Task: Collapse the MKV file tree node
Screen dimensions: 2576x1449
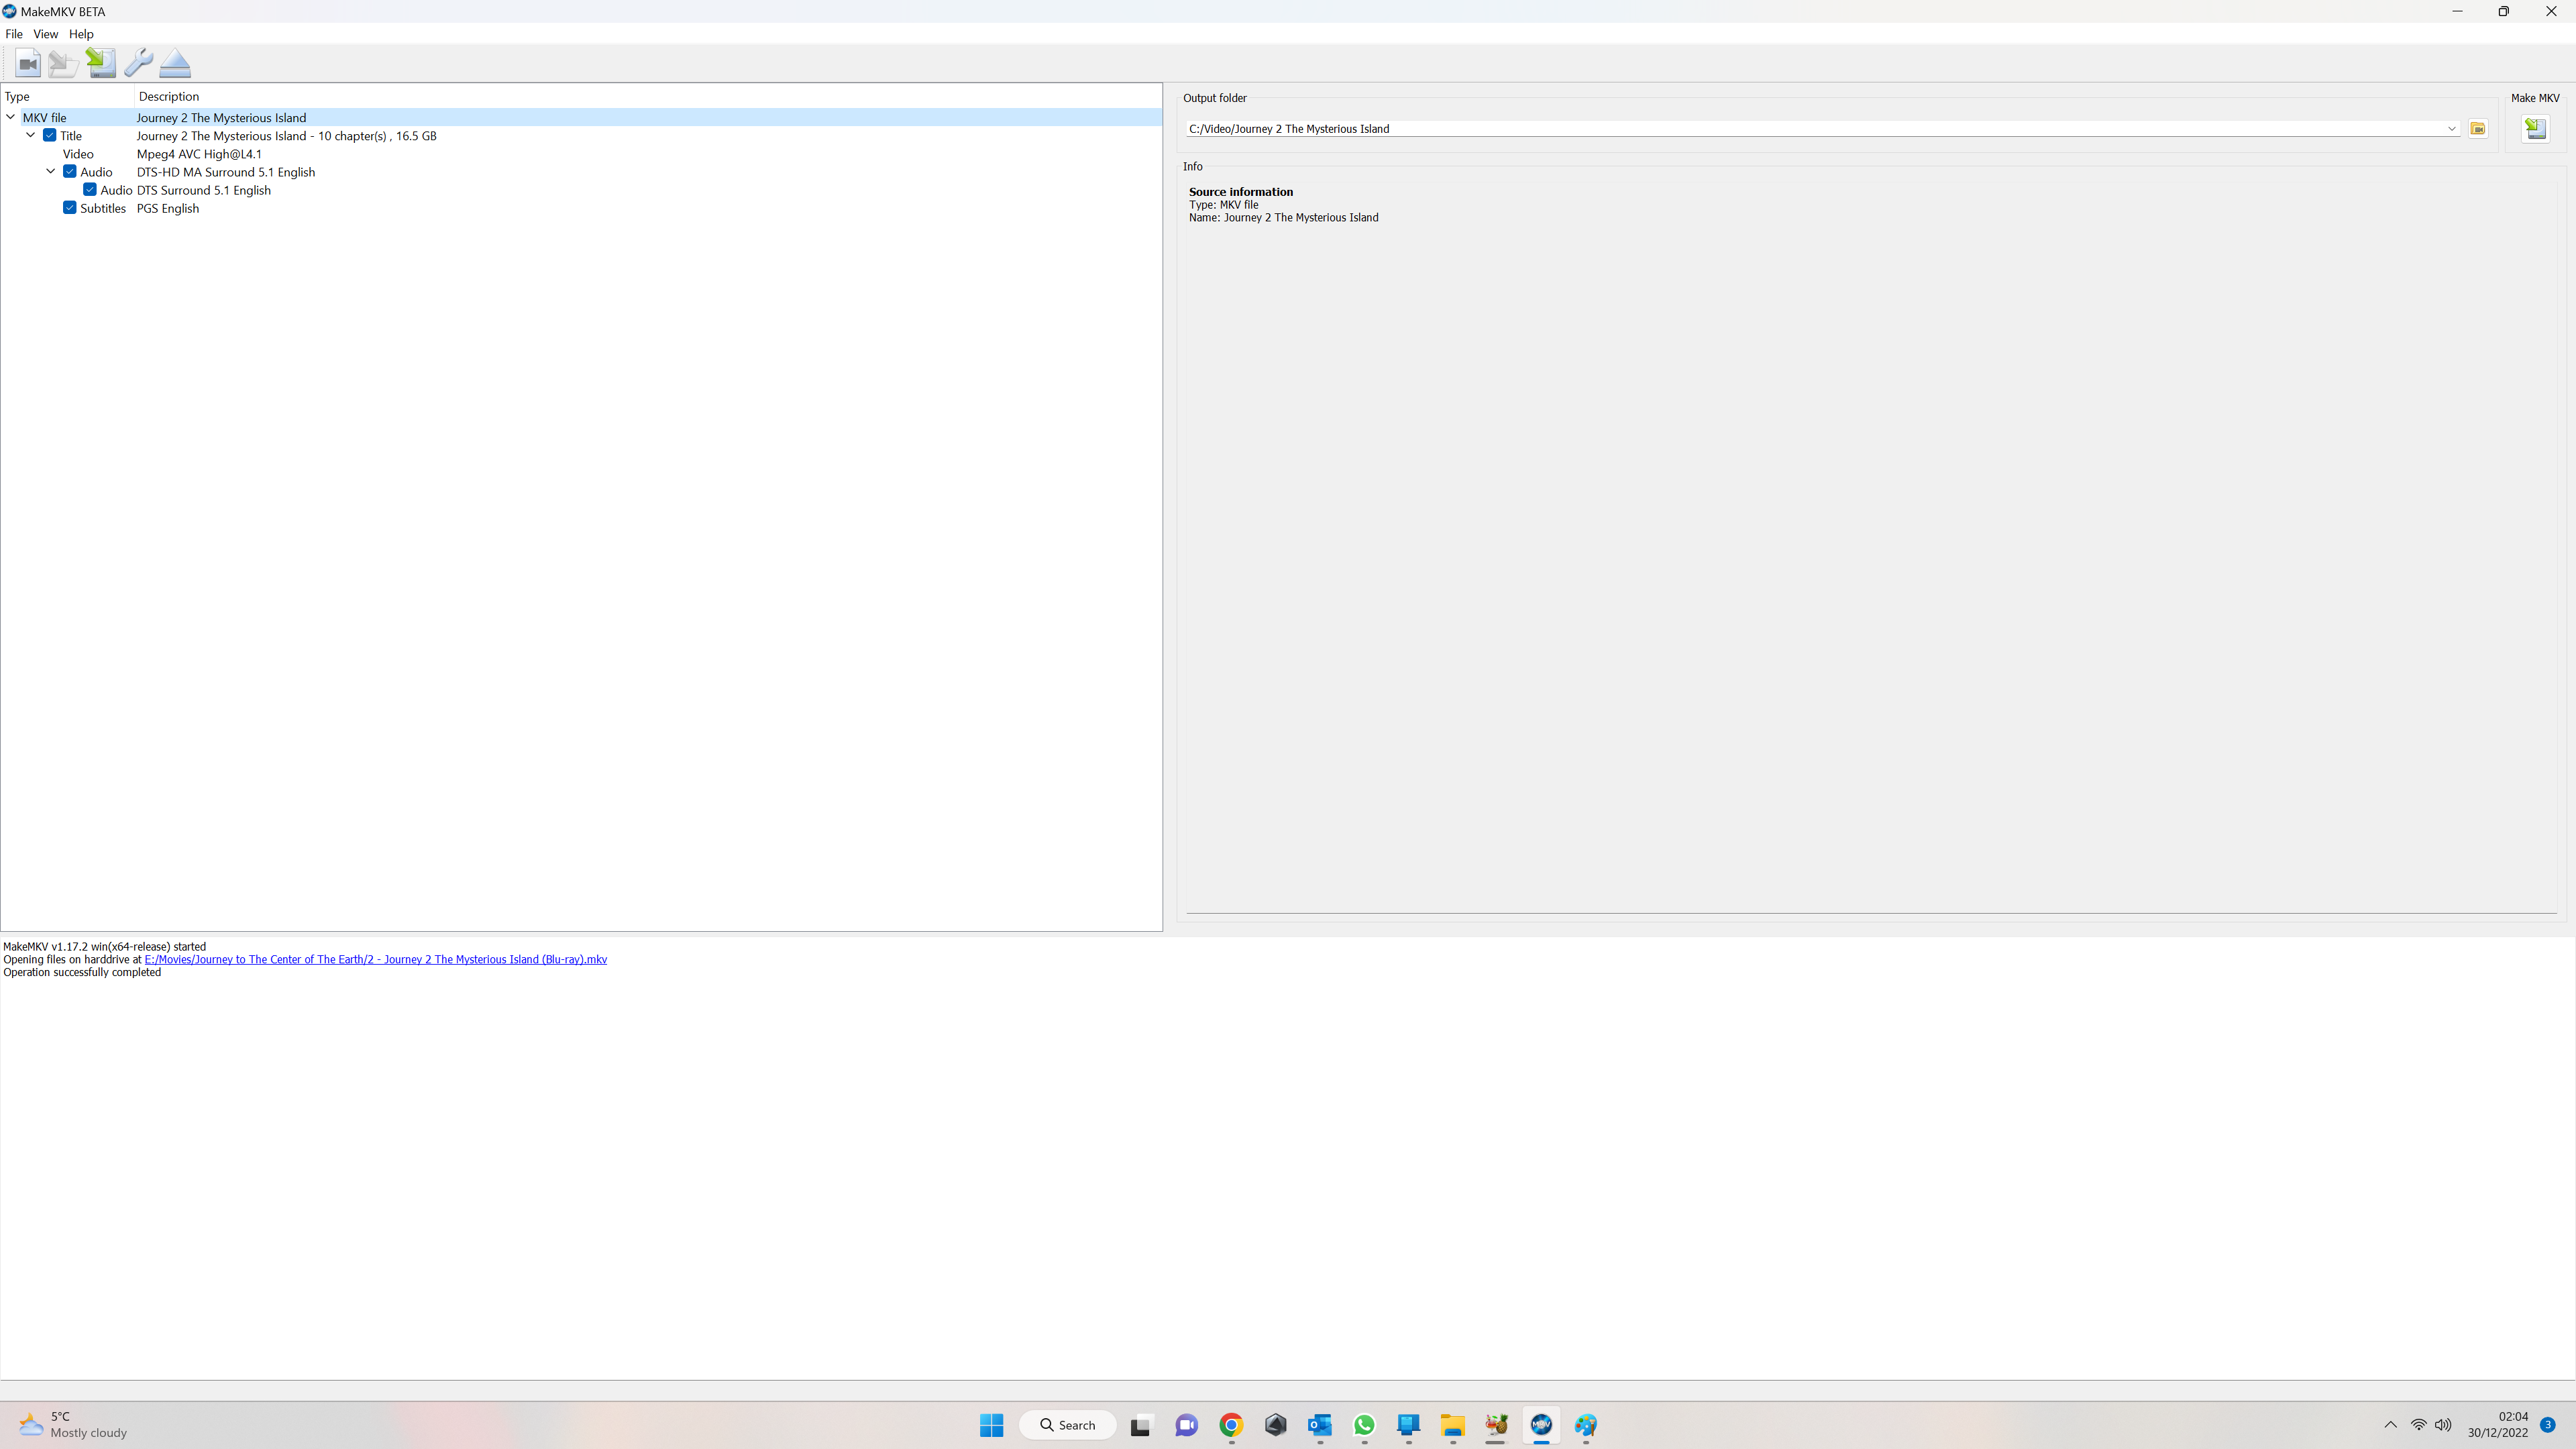Action: click(x=11, y=118)
